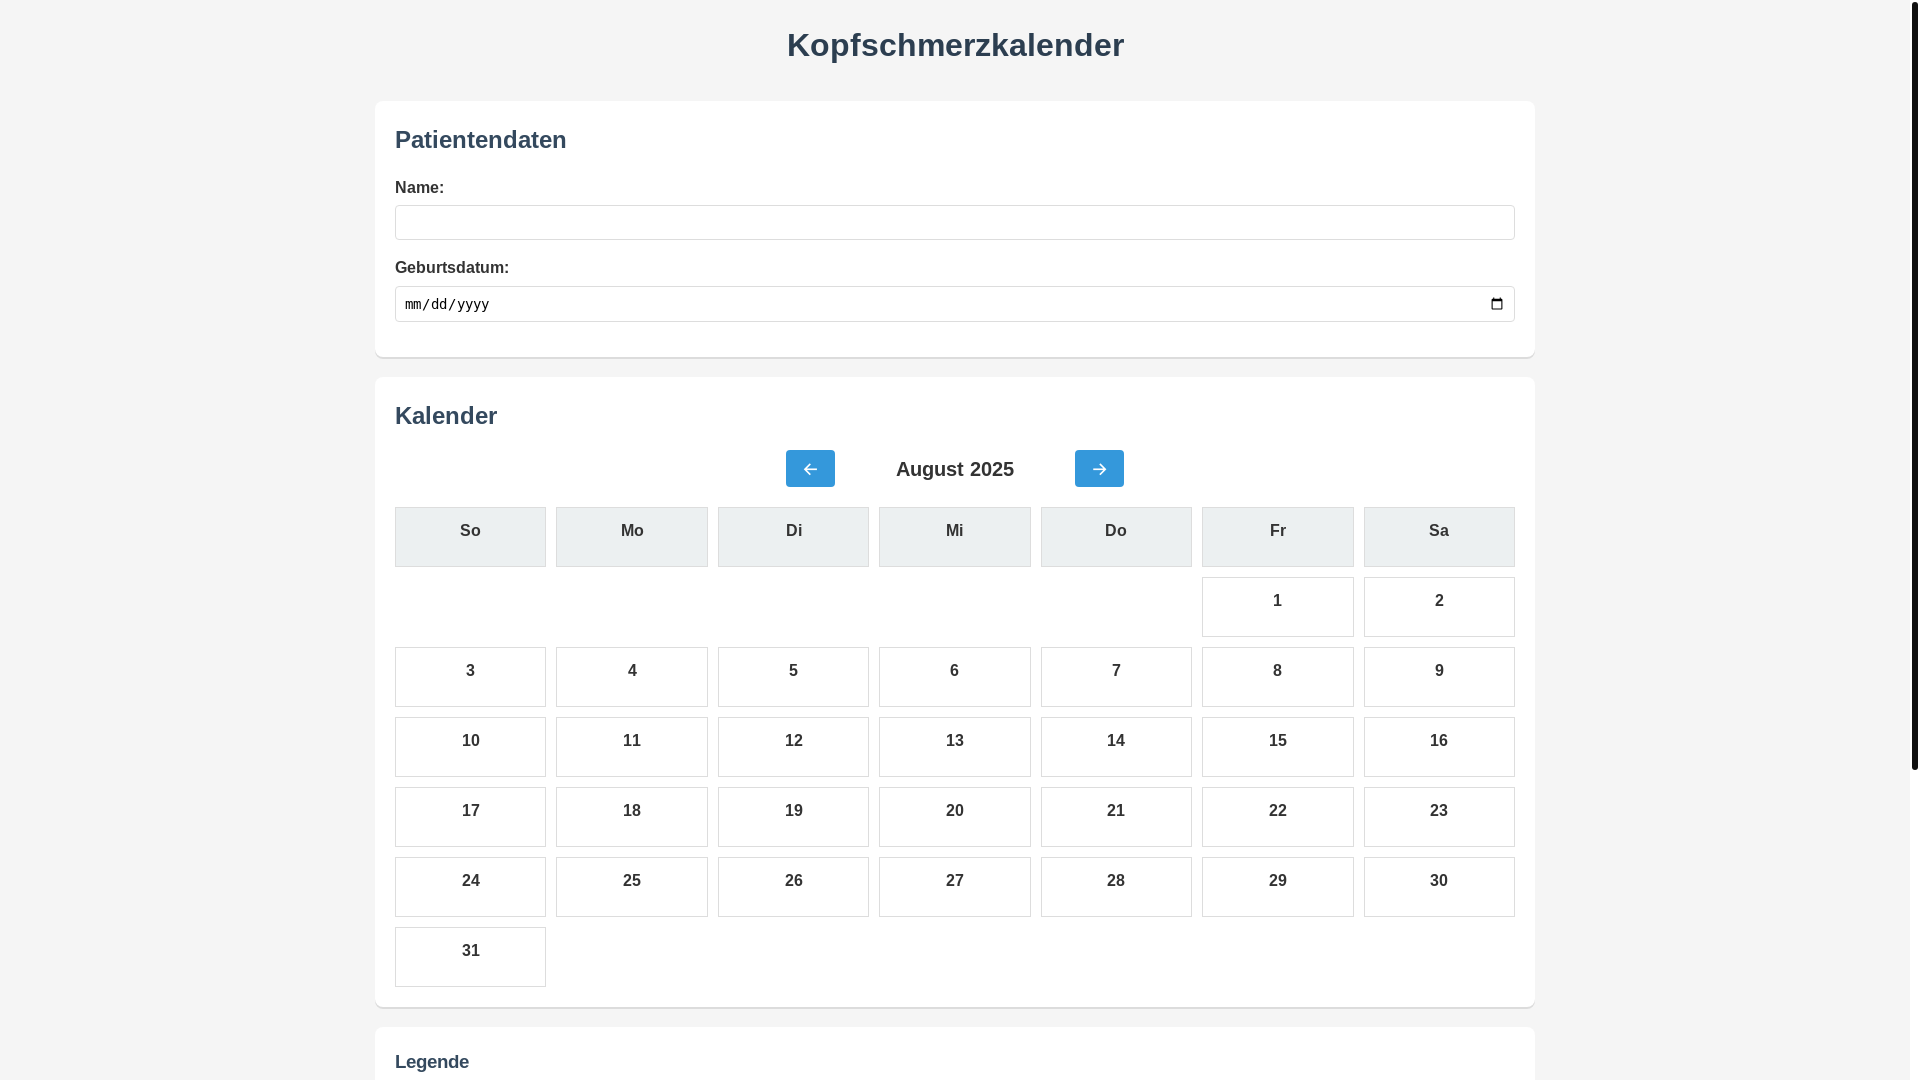
Task: Click the August 2025 month label
Action: coord(955,469)
